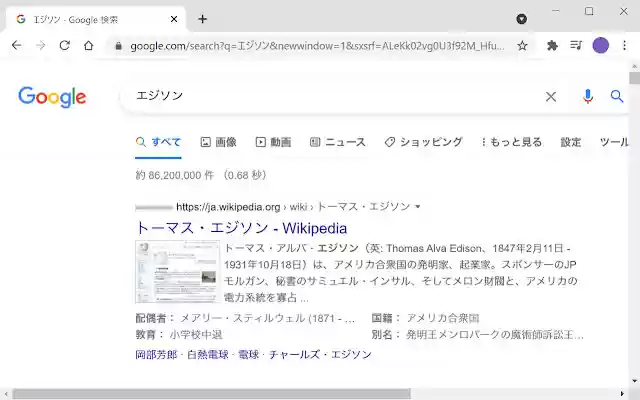Click the scroll down arrow
The height and width of the screenshot is (400, 640).
coord(634,381)
